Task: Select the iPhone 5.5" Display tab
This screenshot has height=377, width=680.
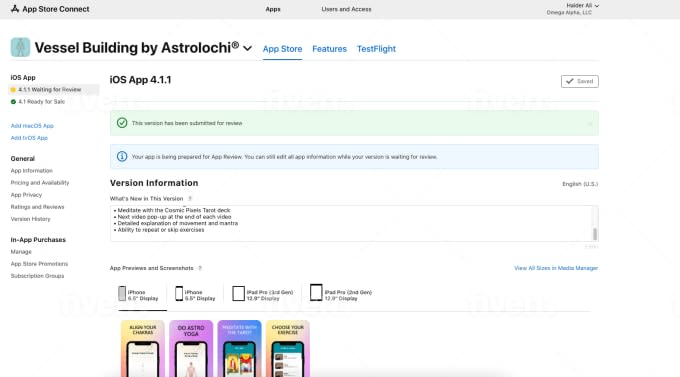Action: [x=195, y=295]
